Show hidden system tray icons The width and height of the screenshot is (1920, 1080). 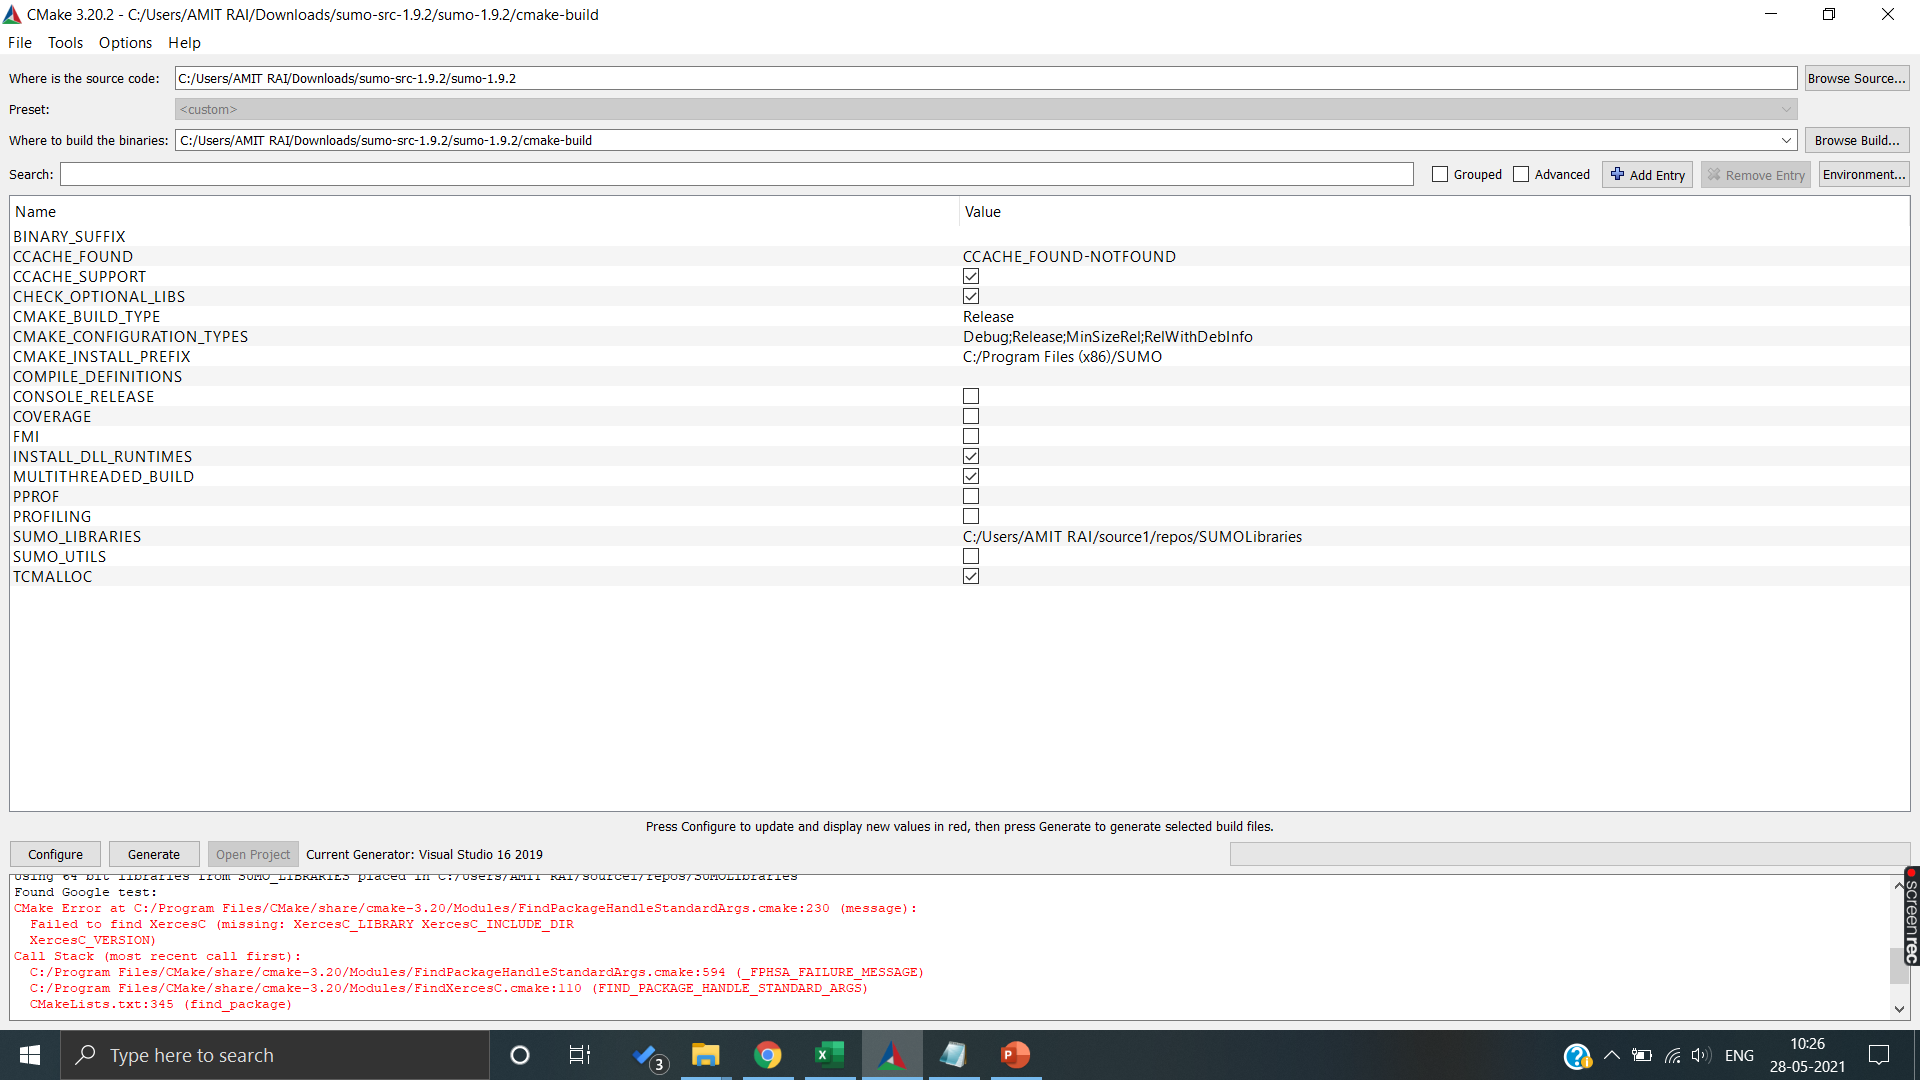1612,1055
